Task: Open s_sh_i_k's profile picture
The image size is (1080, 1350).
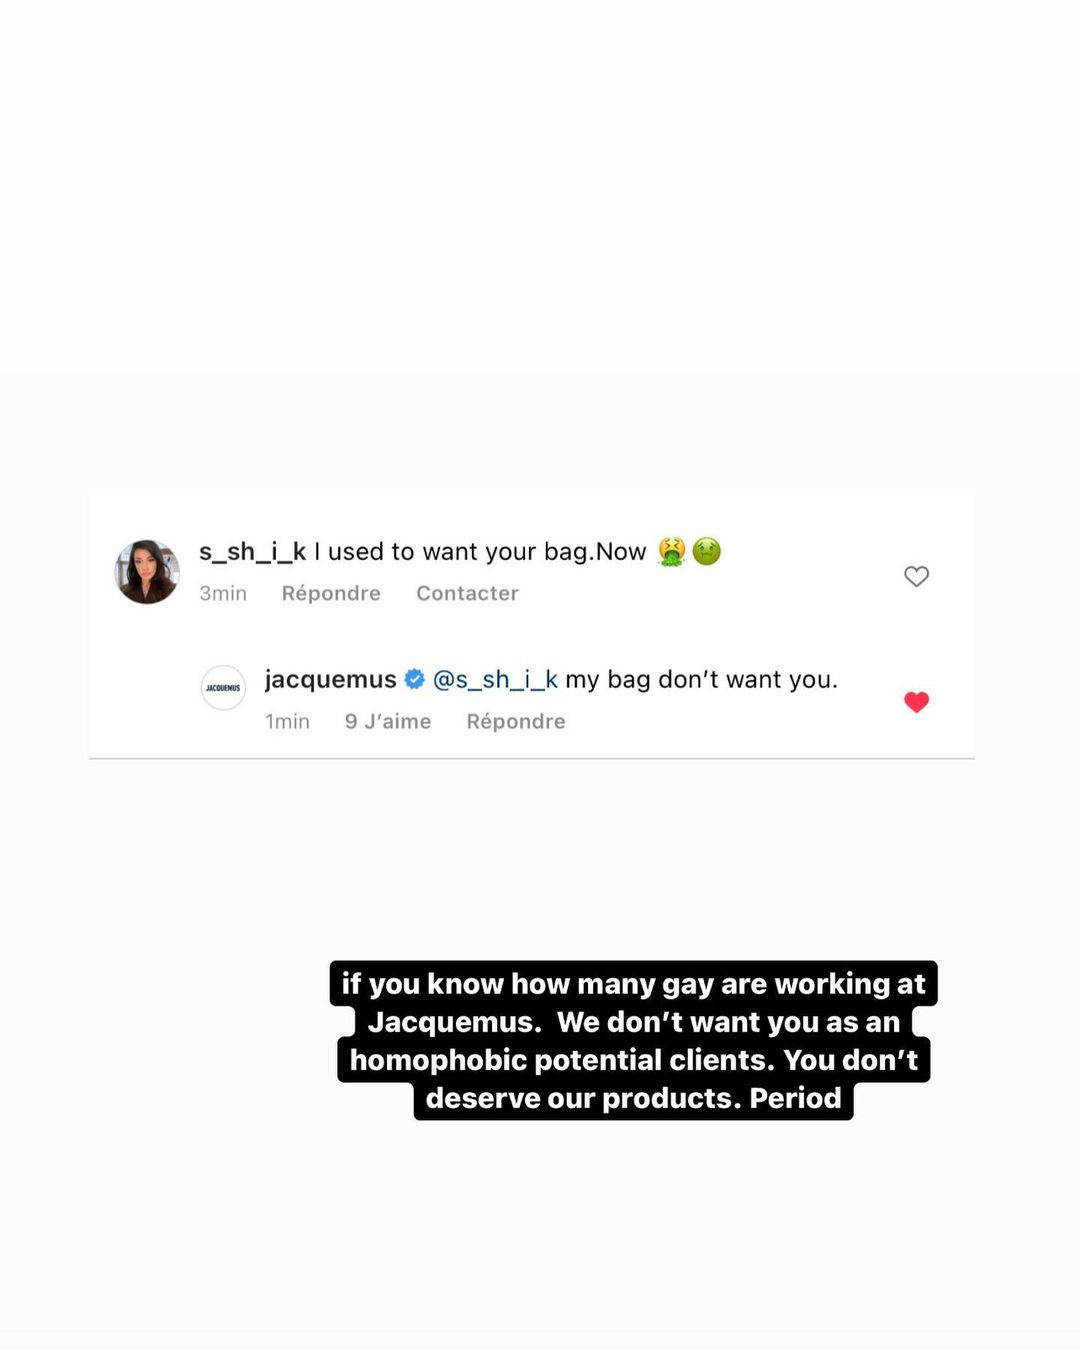Action: pos(147,572)
